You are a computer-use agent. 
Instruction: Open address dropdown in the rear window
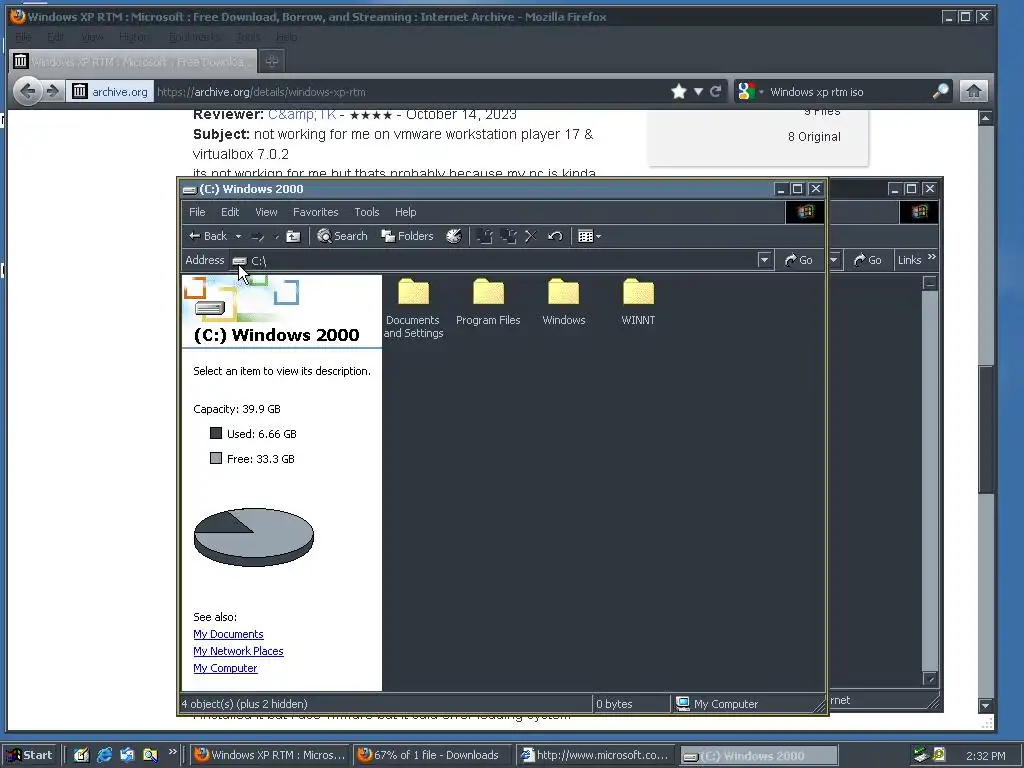click(x=834, y=260)
